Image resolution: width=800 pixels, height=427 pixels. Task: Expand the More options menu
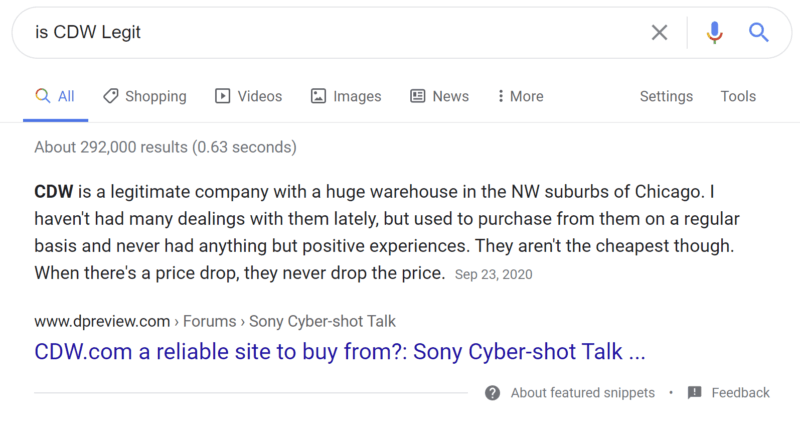click(x=520, y=96)
